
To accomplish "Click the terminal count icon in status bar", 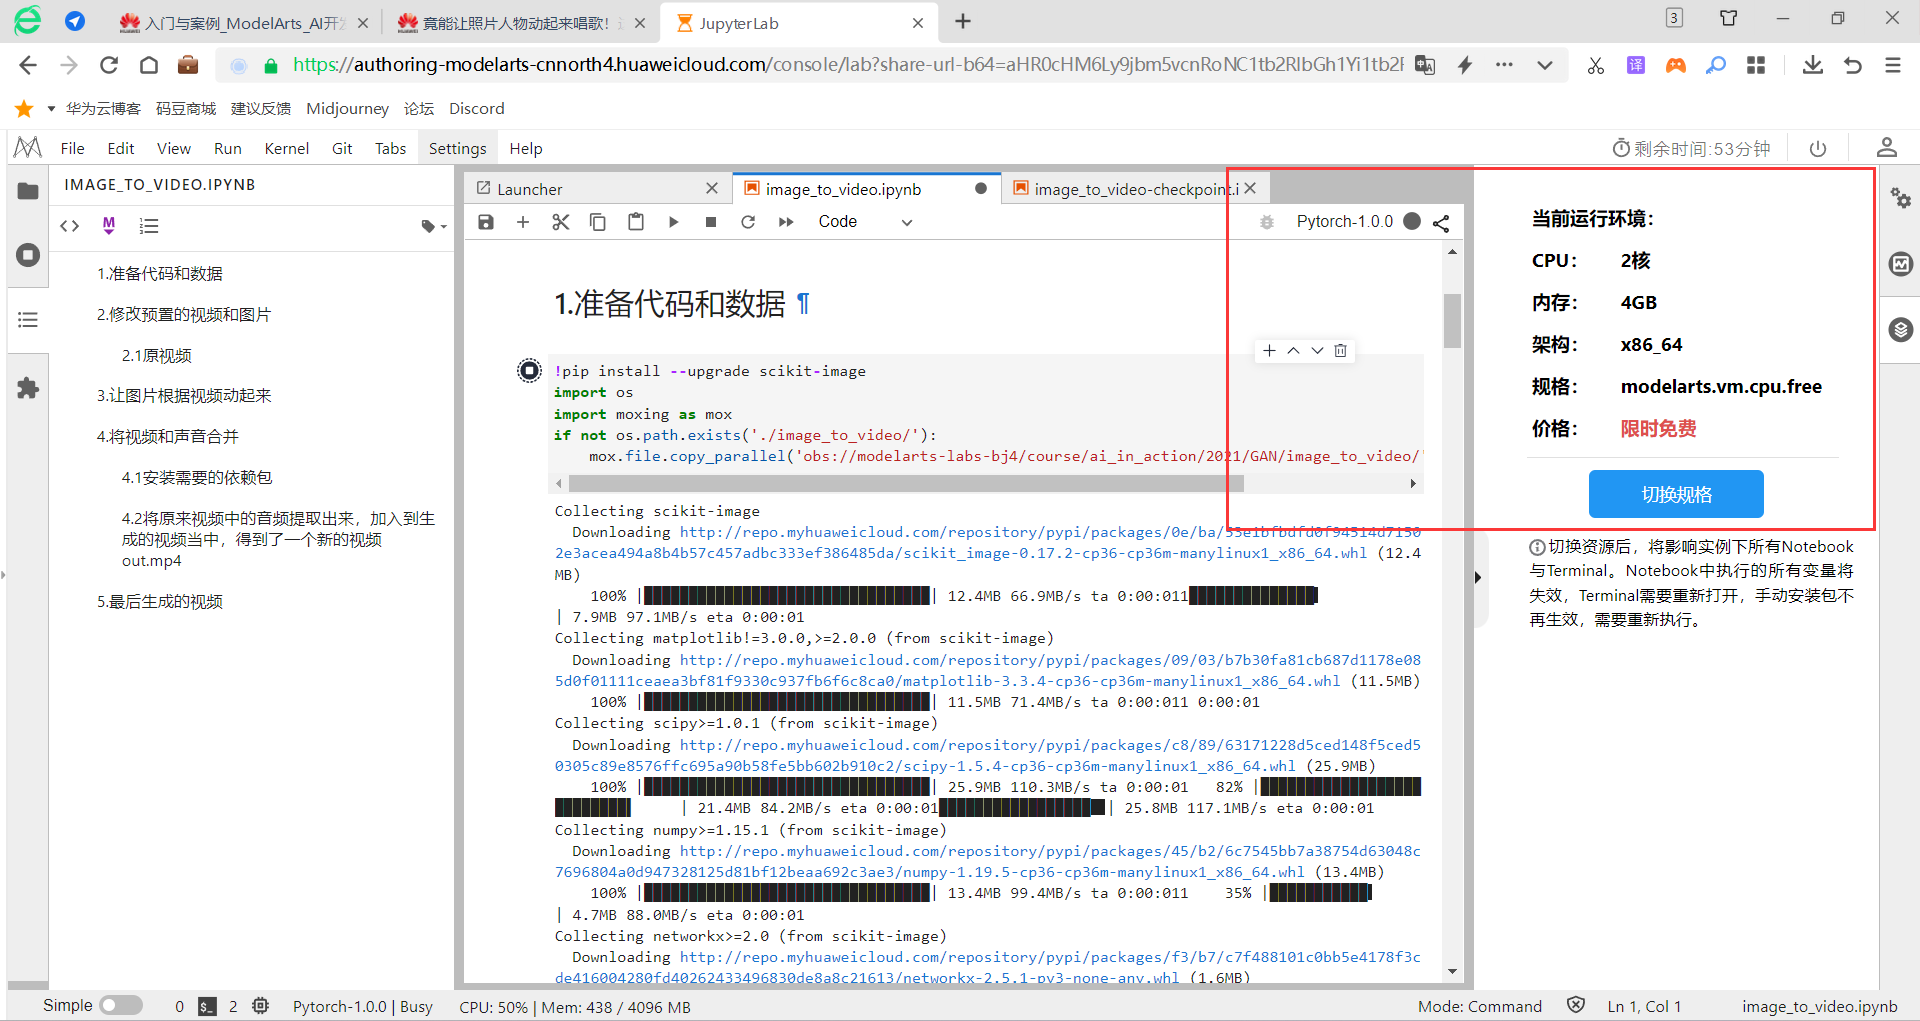I will (207, 1007).
